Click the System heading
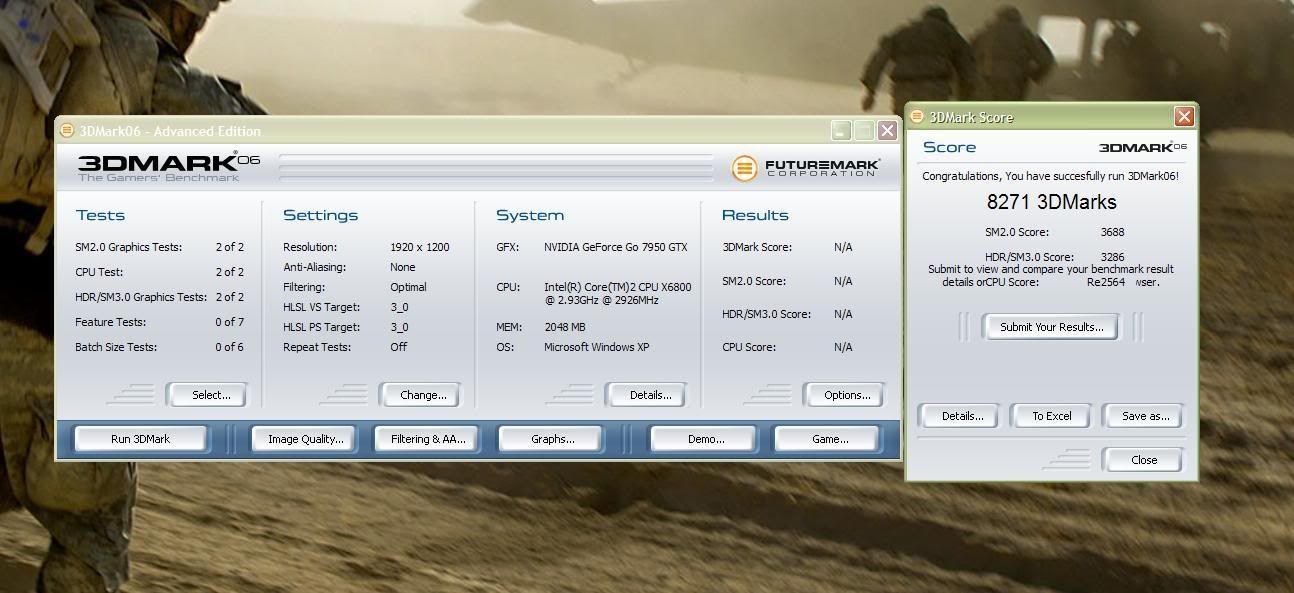Screen dimensions: 1294x593 coord(530,215)
